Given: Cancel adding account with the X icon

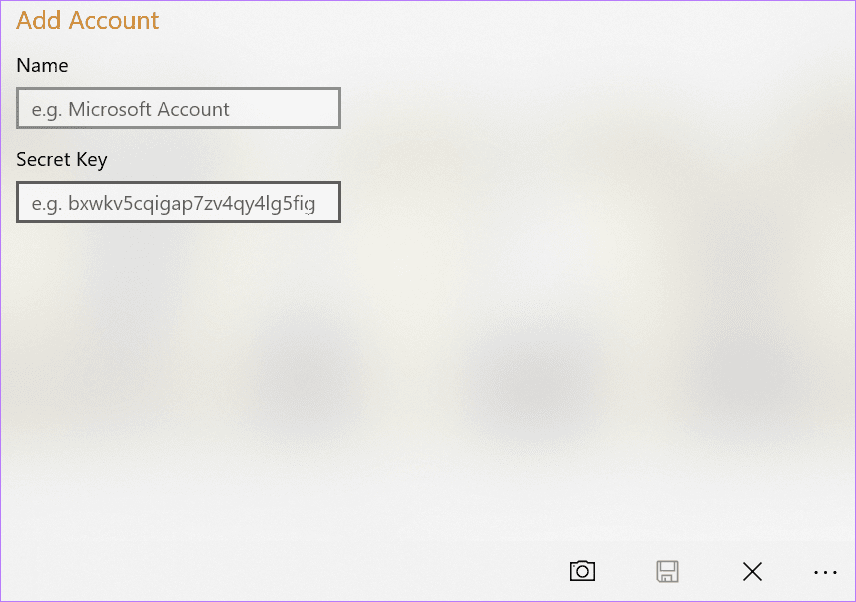Looking at the screenshot, I should click(752, 571).
